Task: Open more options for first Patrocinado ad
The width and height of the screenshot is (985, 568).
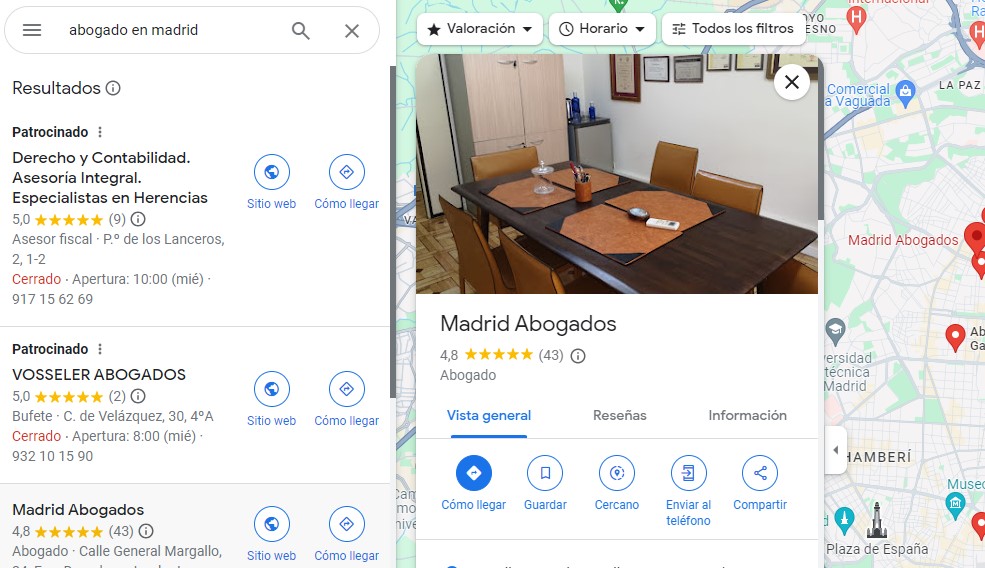Action: point(100,132)
